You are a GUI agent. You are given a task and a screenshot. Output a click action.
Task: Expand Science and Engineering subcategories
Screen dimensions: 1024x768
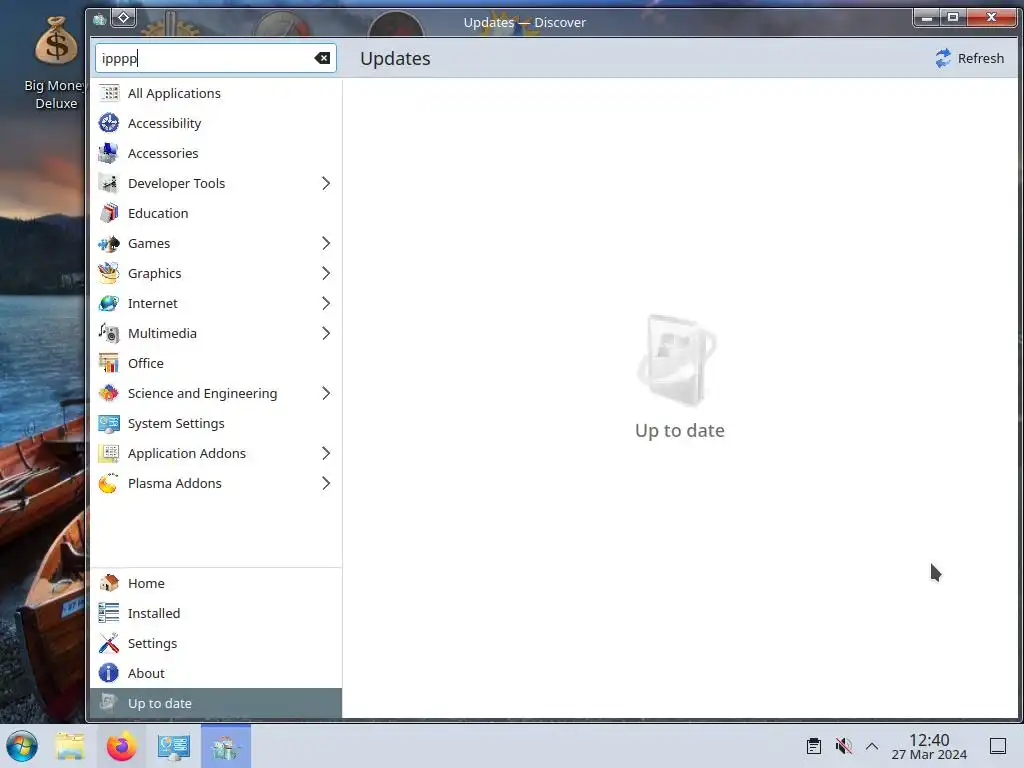pyautogui.click(x=326, y=394)
